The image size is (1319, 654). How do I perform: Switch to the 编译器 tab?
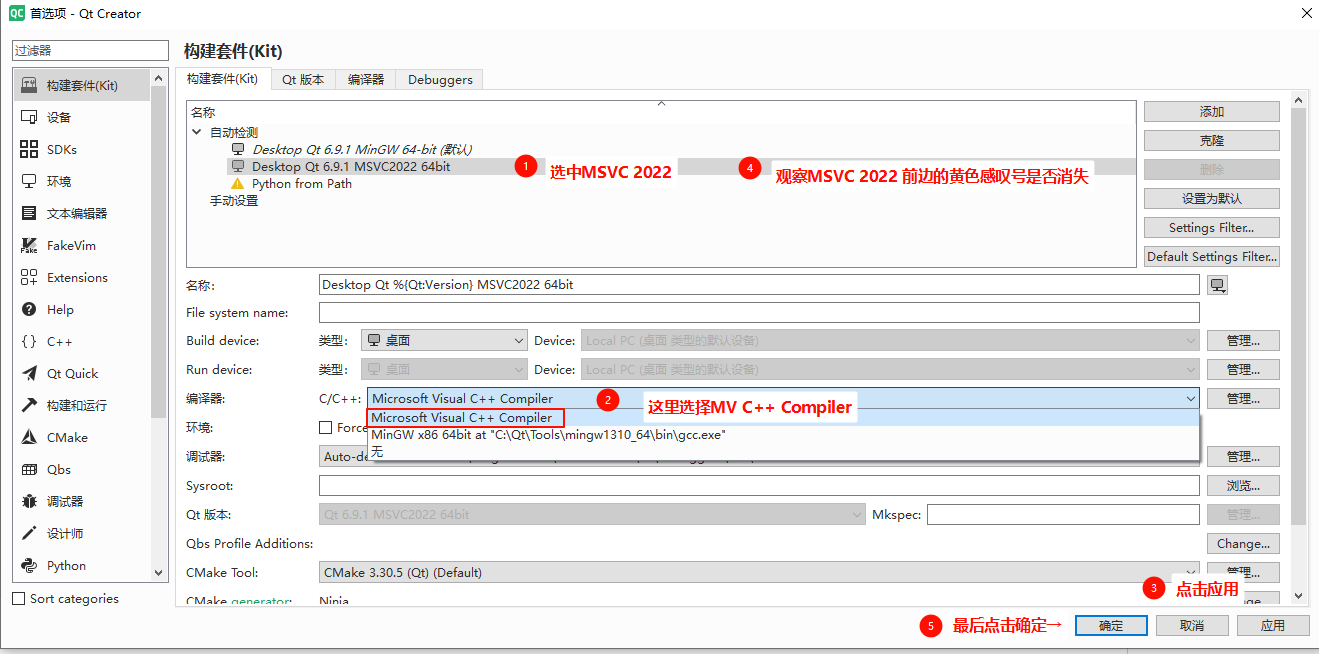click(x=366, y=79)
